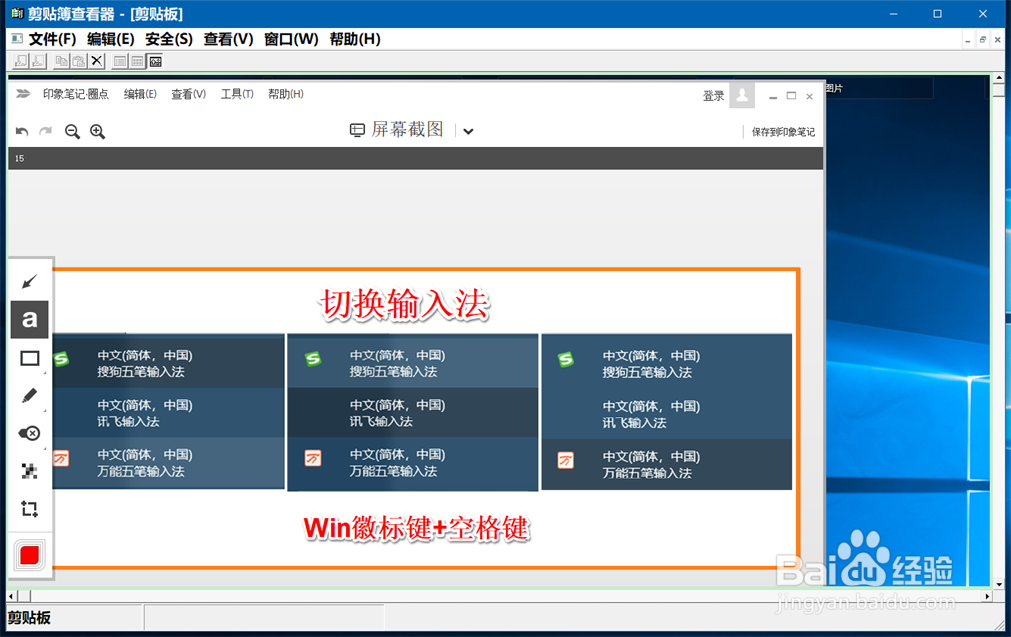The image size is (1011, 637).
Task: Click the 屏幕截图 capture button
Action: 397,130
